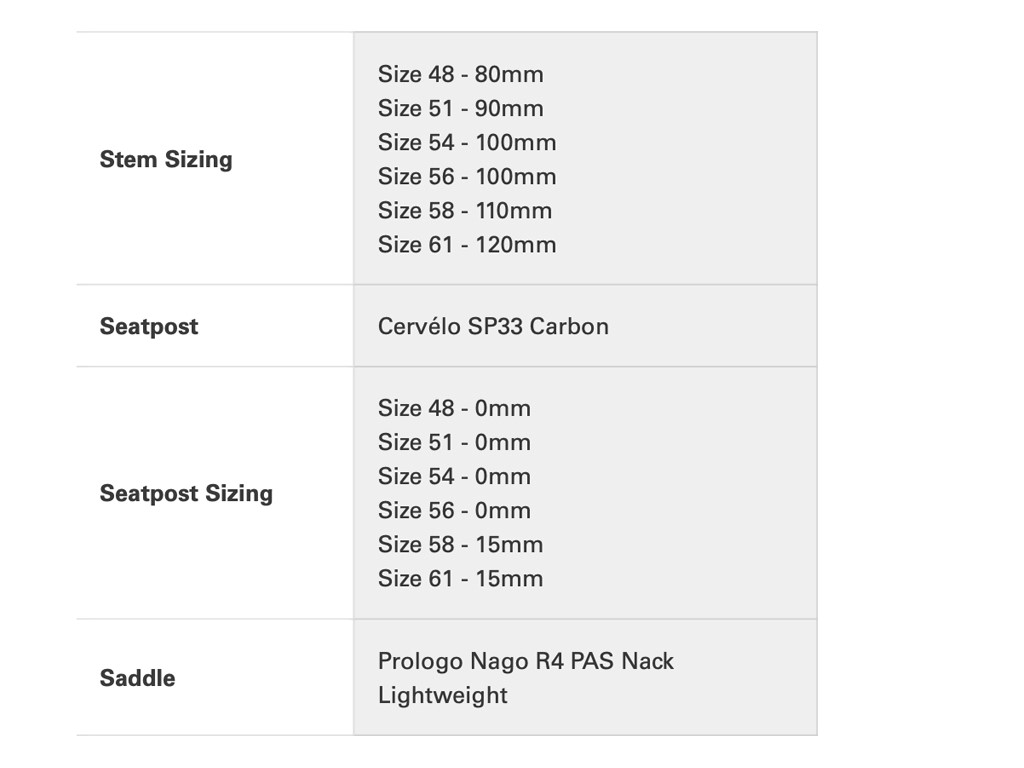Select the Size 61 - 15mm seatpost entry
The width and height of the screenshot is (1024, 768).
(x=460, y=579)
